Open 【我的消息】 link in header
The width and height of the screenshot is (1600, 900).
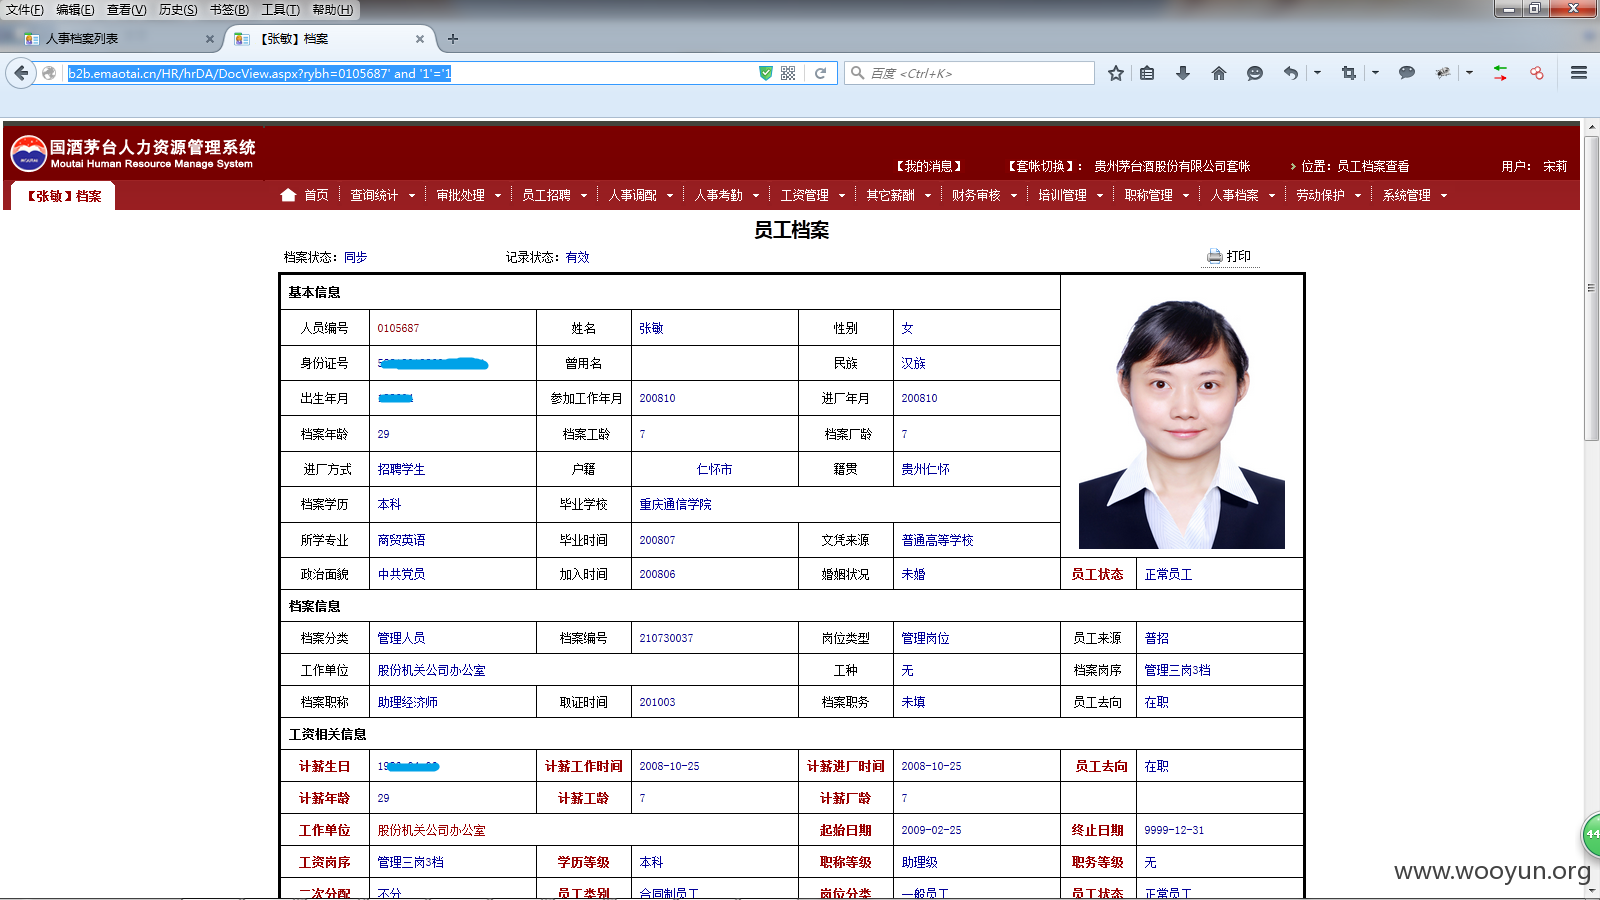[x=928, y=166]
